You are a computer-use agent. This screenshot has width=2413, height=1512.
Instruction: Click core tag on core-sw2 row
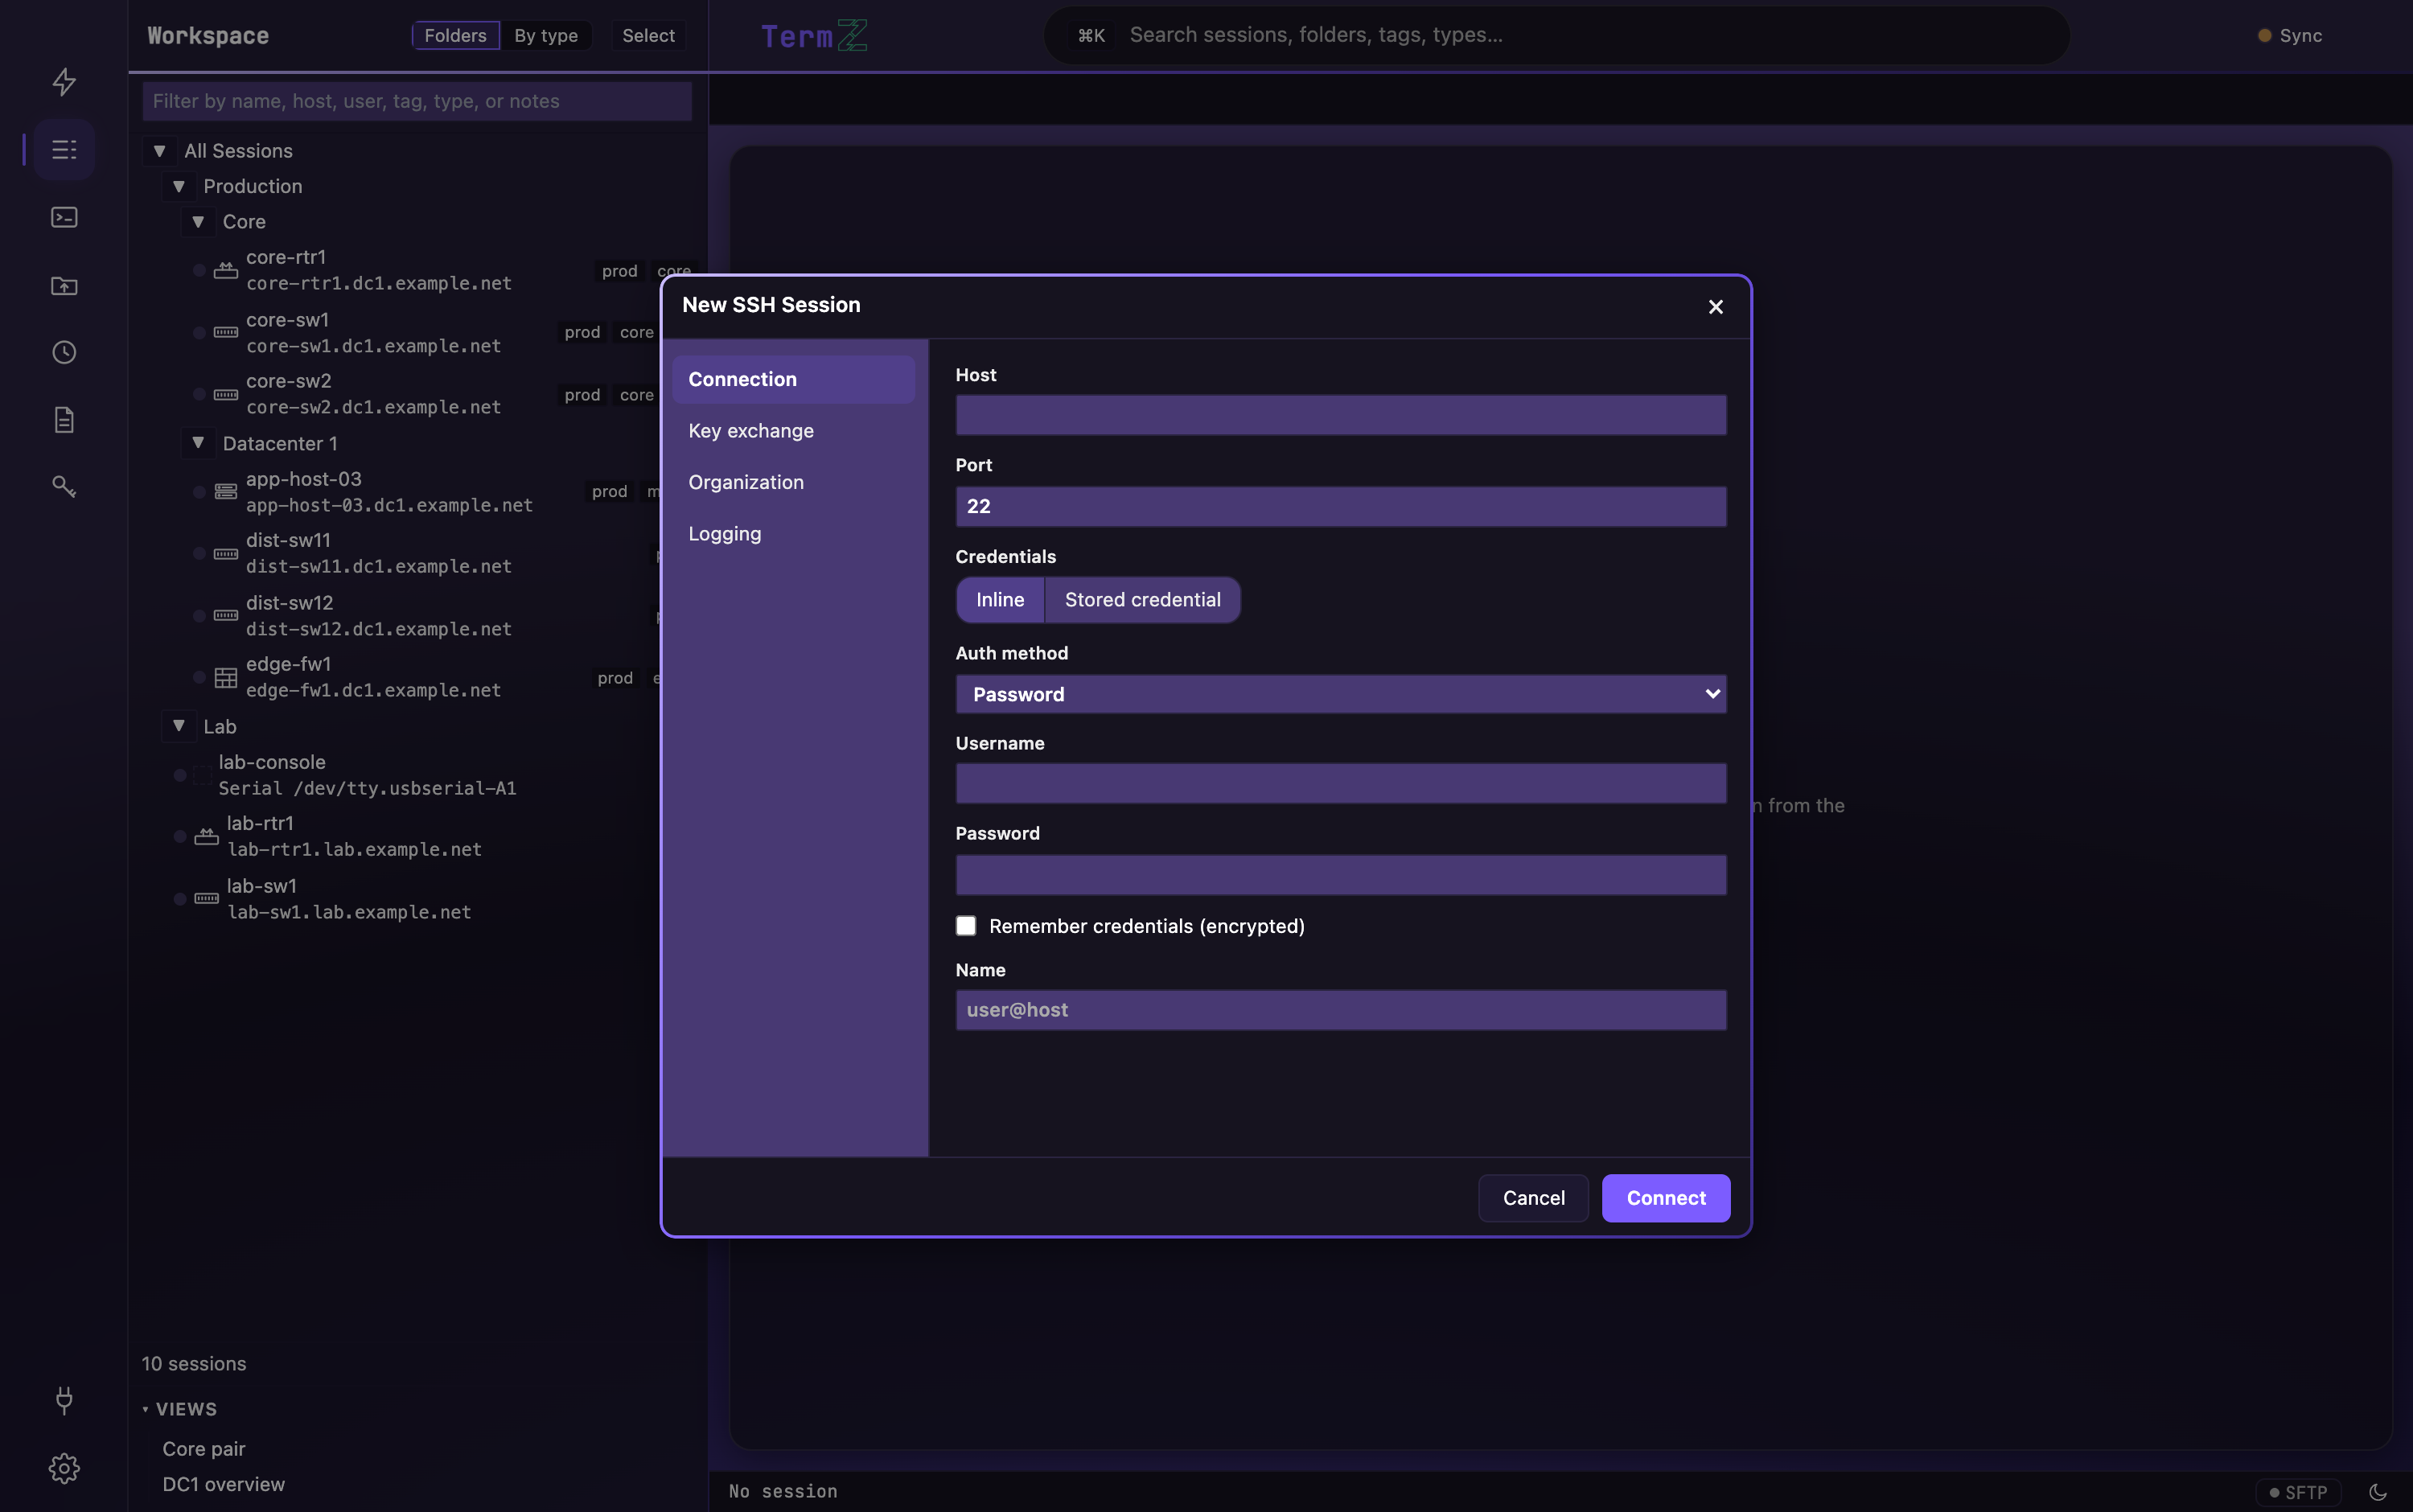(x=637, y=395)
